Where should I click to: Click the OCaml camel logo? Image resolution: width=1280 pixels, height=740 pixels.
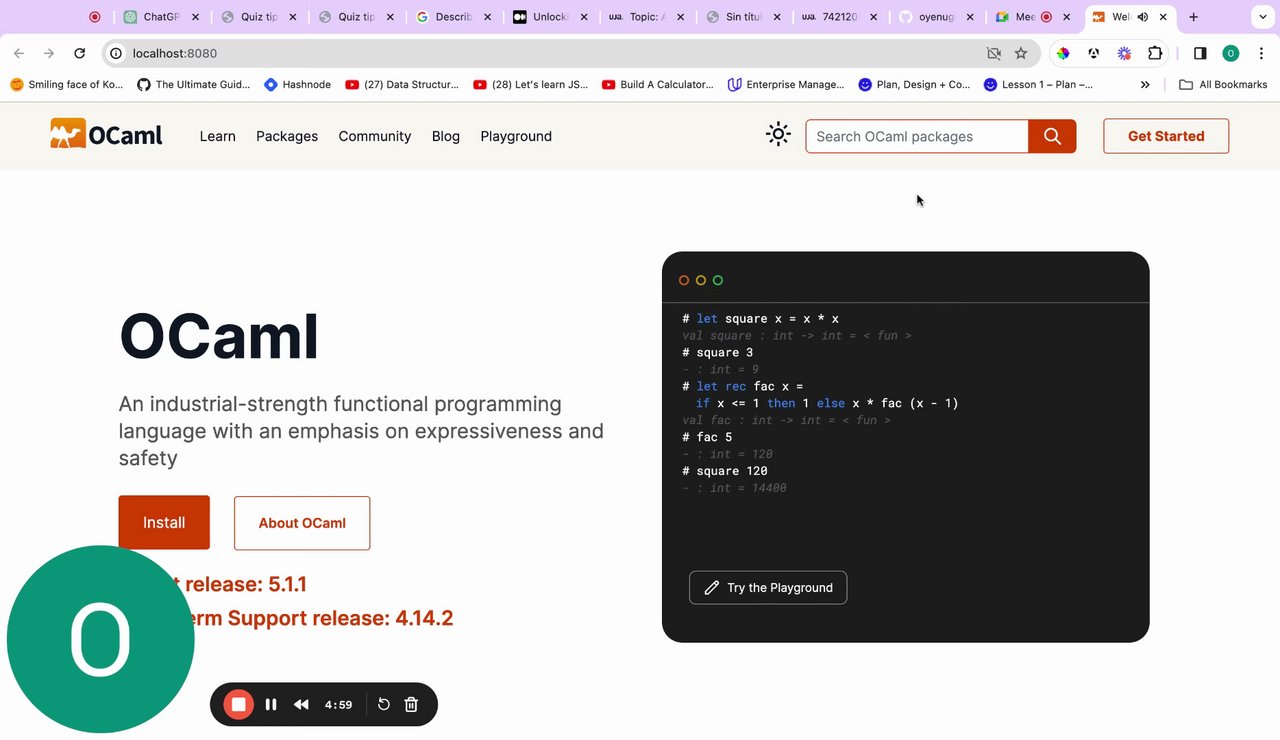(x=106, y=135)
